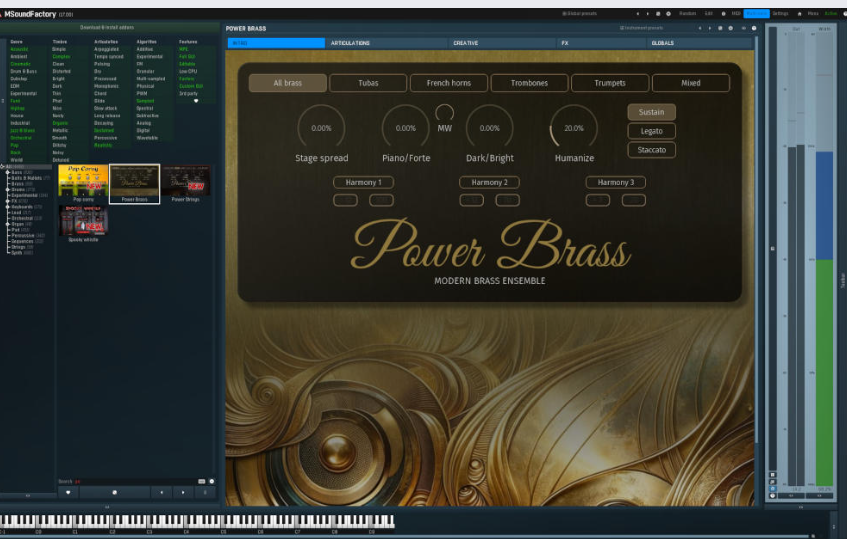Click the round random button under the browser
Viewport: 847px width, 539px height.
click(115, 492)
